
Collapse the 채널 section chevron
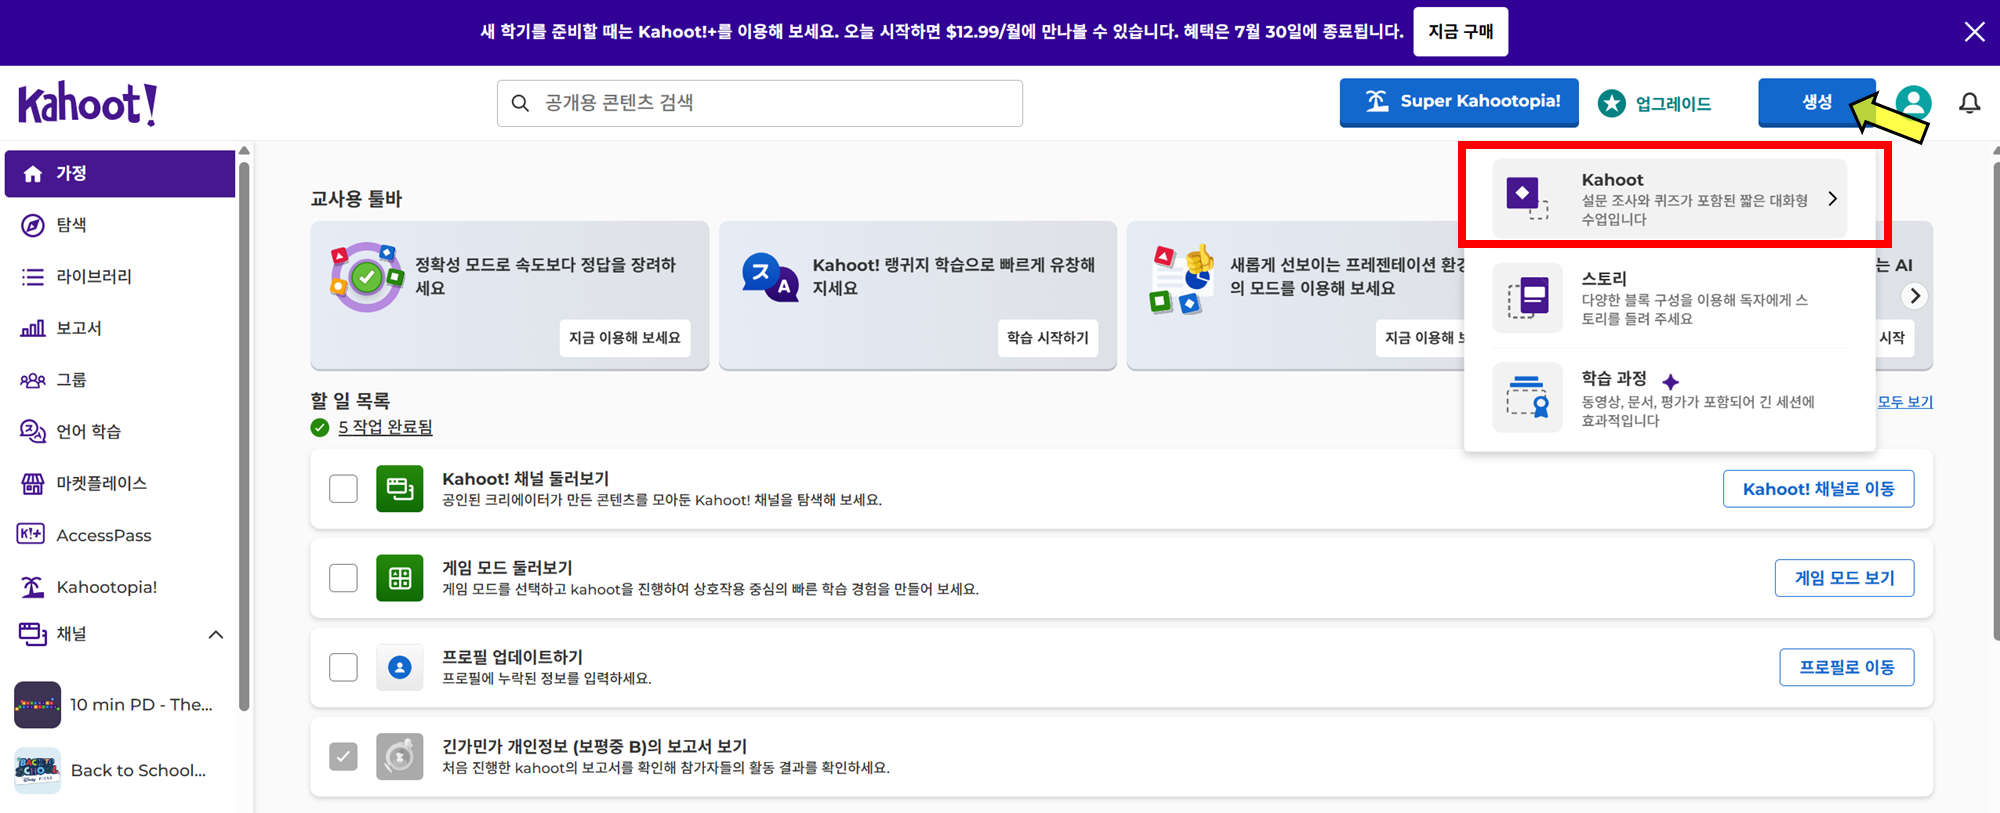(x=215, y=635)
